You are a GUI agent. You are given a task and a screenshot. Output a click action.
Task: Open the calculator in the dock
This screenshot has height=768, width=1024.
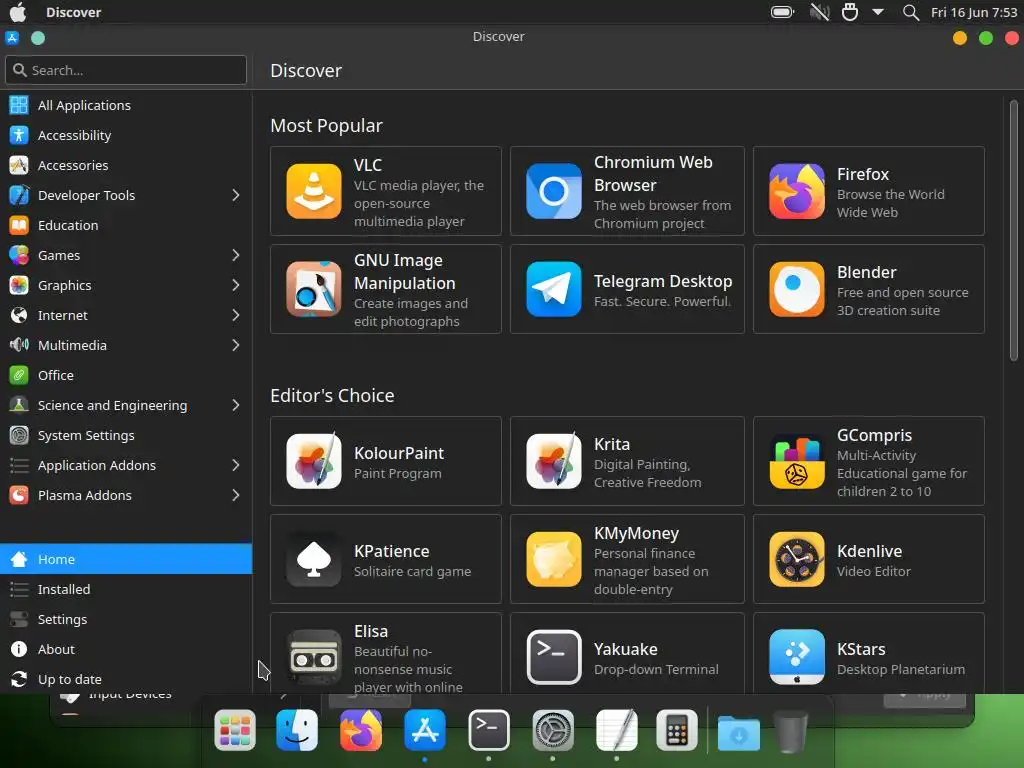pos(677,730)
